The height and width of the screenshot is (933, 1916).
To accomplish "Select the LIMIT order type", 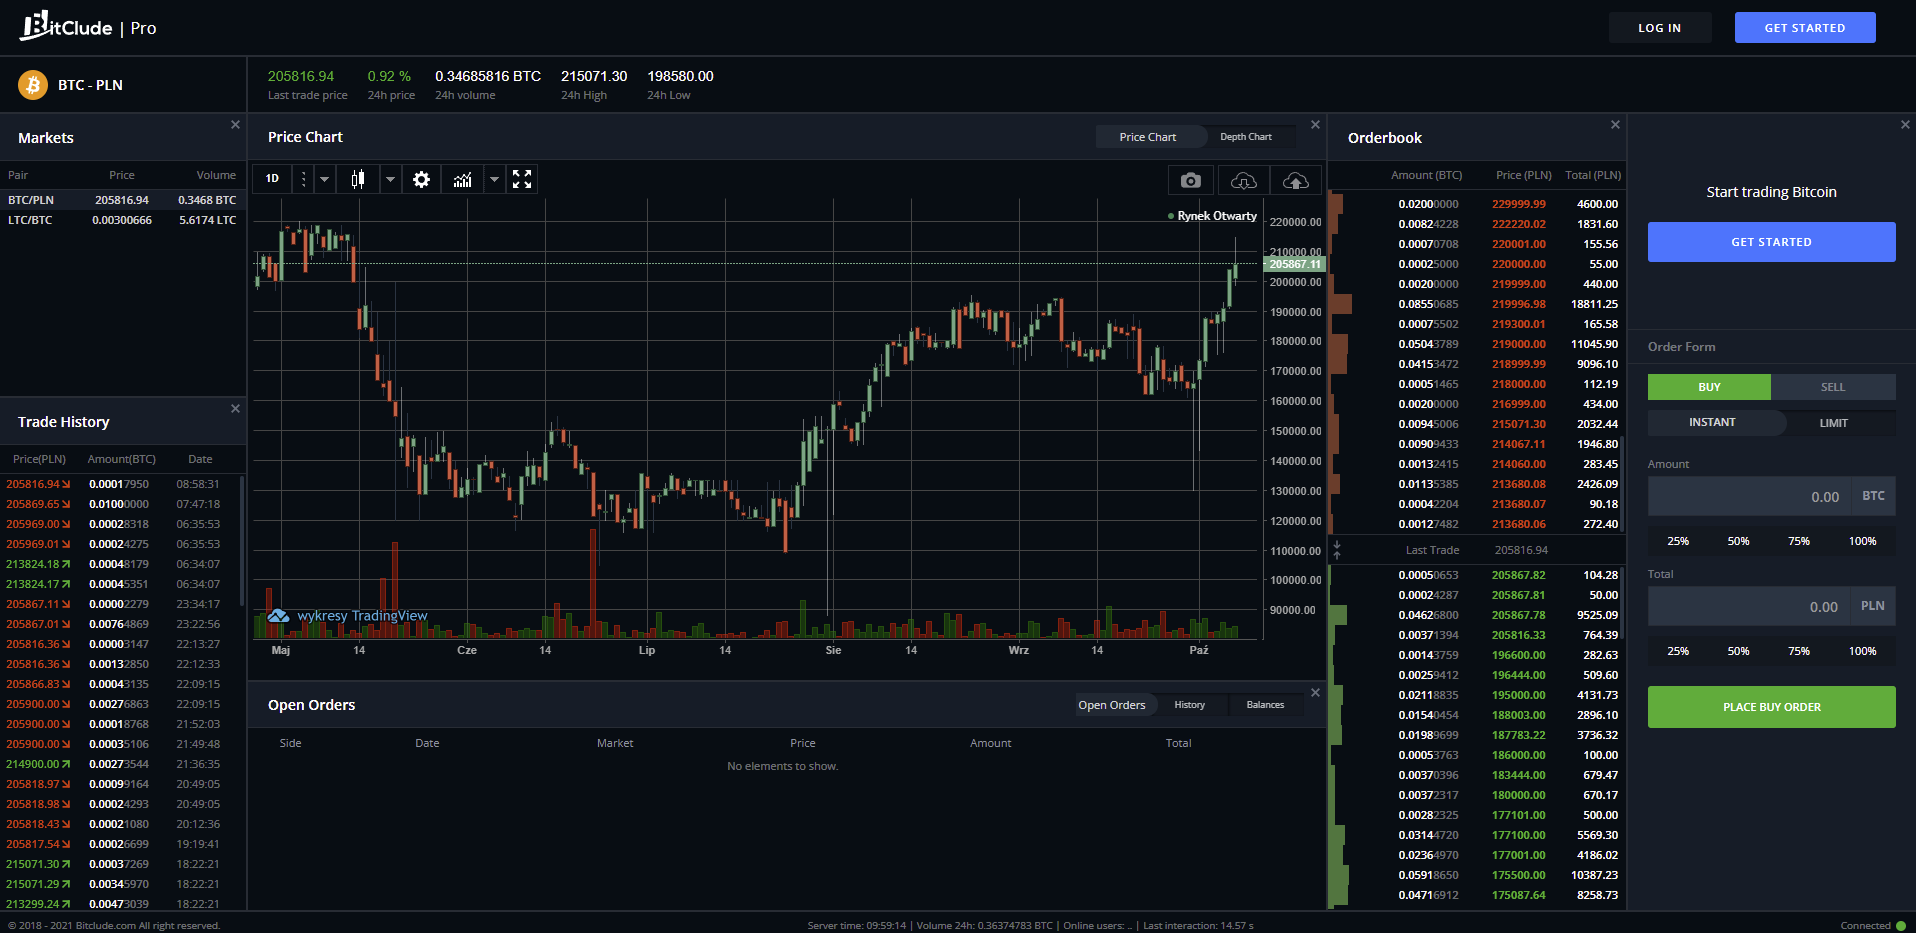I will [x=1833, y=423].
